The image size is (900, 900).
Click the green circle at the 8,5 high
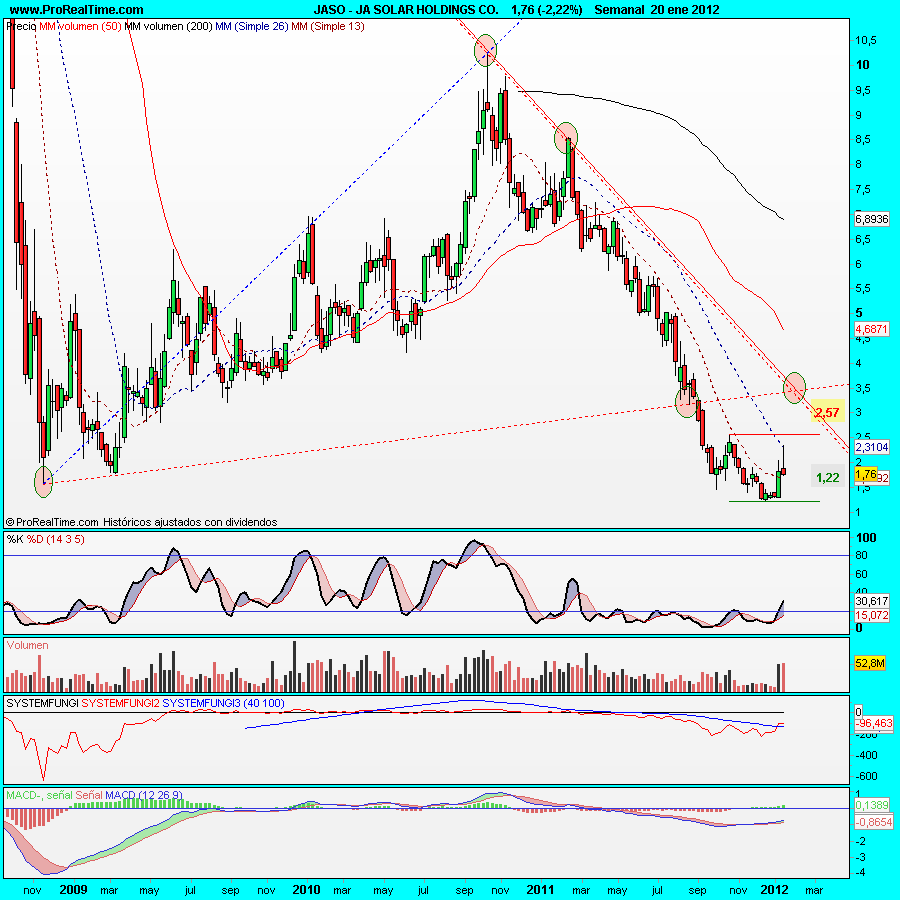point(566,138)
